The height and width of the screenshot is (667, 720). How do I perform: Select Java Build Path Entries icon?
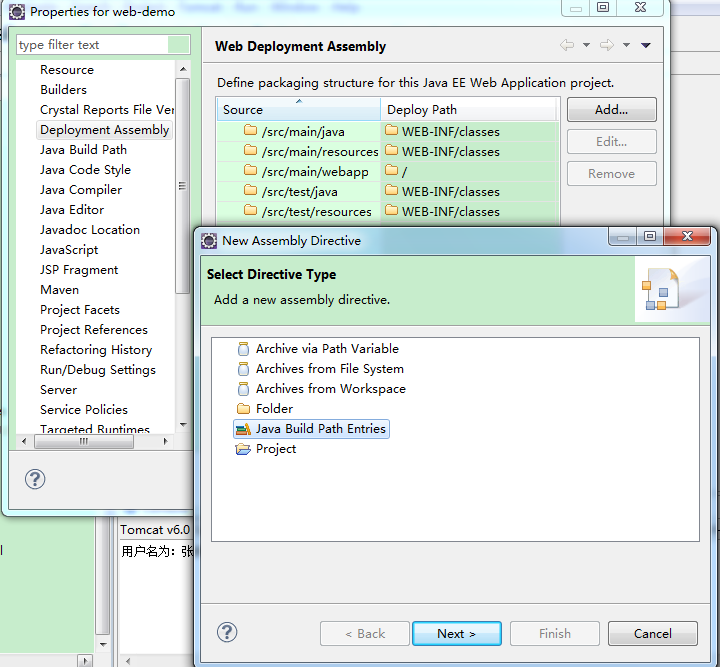coord(243,429)
